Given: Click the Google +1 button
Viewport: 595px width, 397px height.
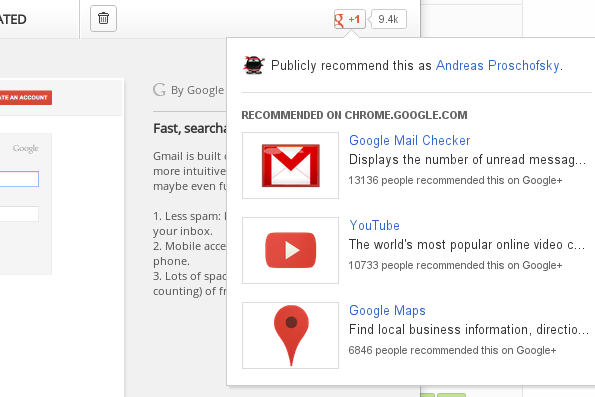Looking at the screenshot, I should [x=349, y=19].
